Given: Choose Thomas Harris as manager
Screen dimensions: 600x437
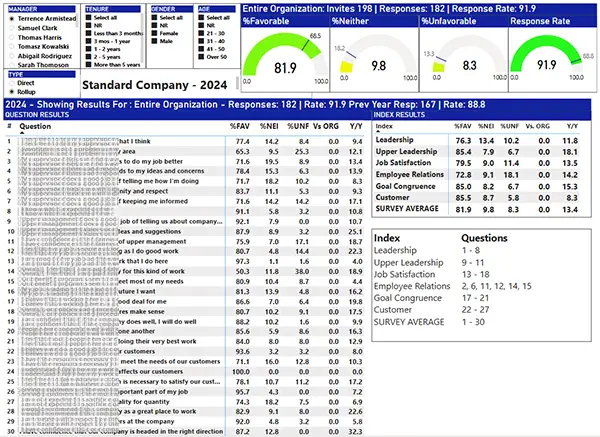Looking at the screenshot, I should point(13,37).
